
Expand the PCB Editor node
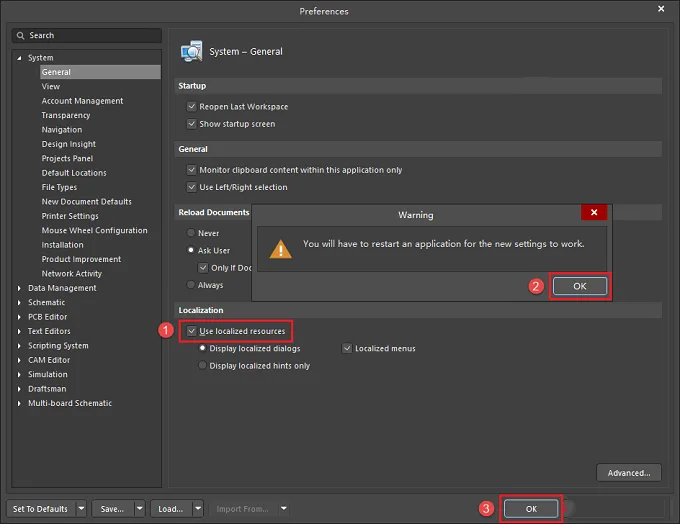point(19,317)
